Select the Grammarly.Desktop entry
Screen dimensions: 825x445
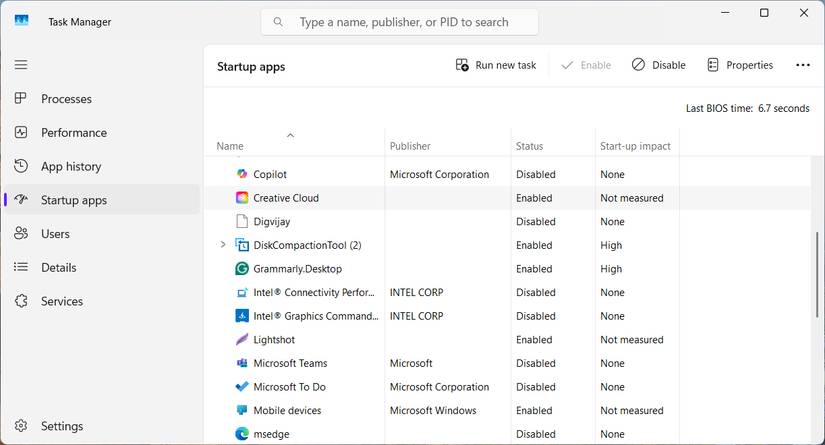297,269
